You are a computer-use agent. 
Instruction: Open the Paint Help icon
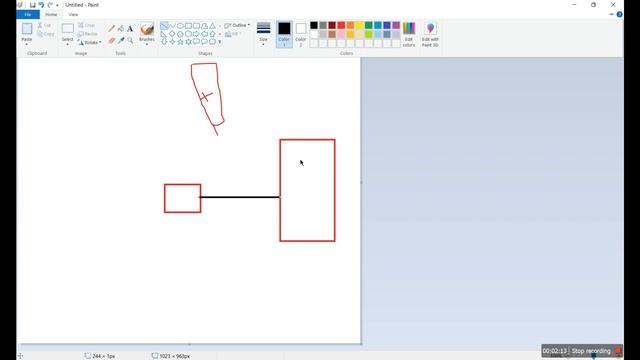pos(620,14)
